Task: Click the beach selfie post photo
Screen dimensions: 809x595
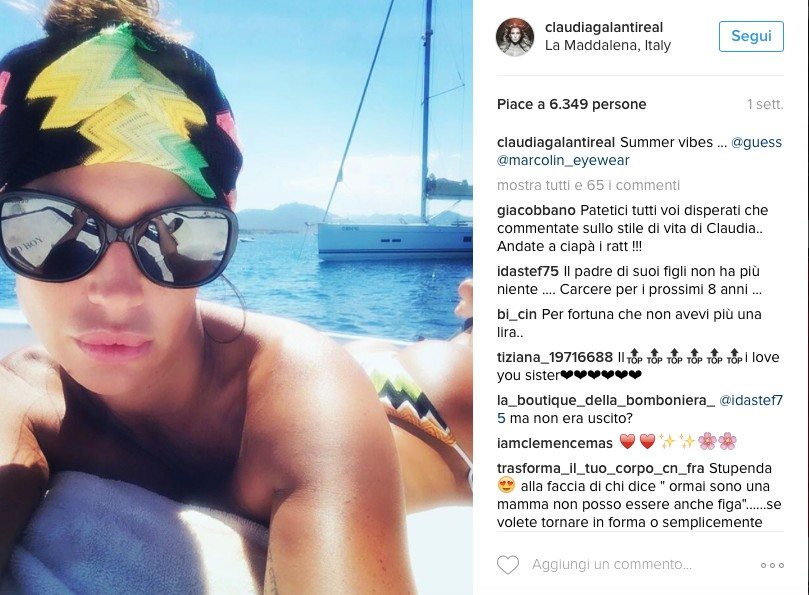Action: pos(236,297)
